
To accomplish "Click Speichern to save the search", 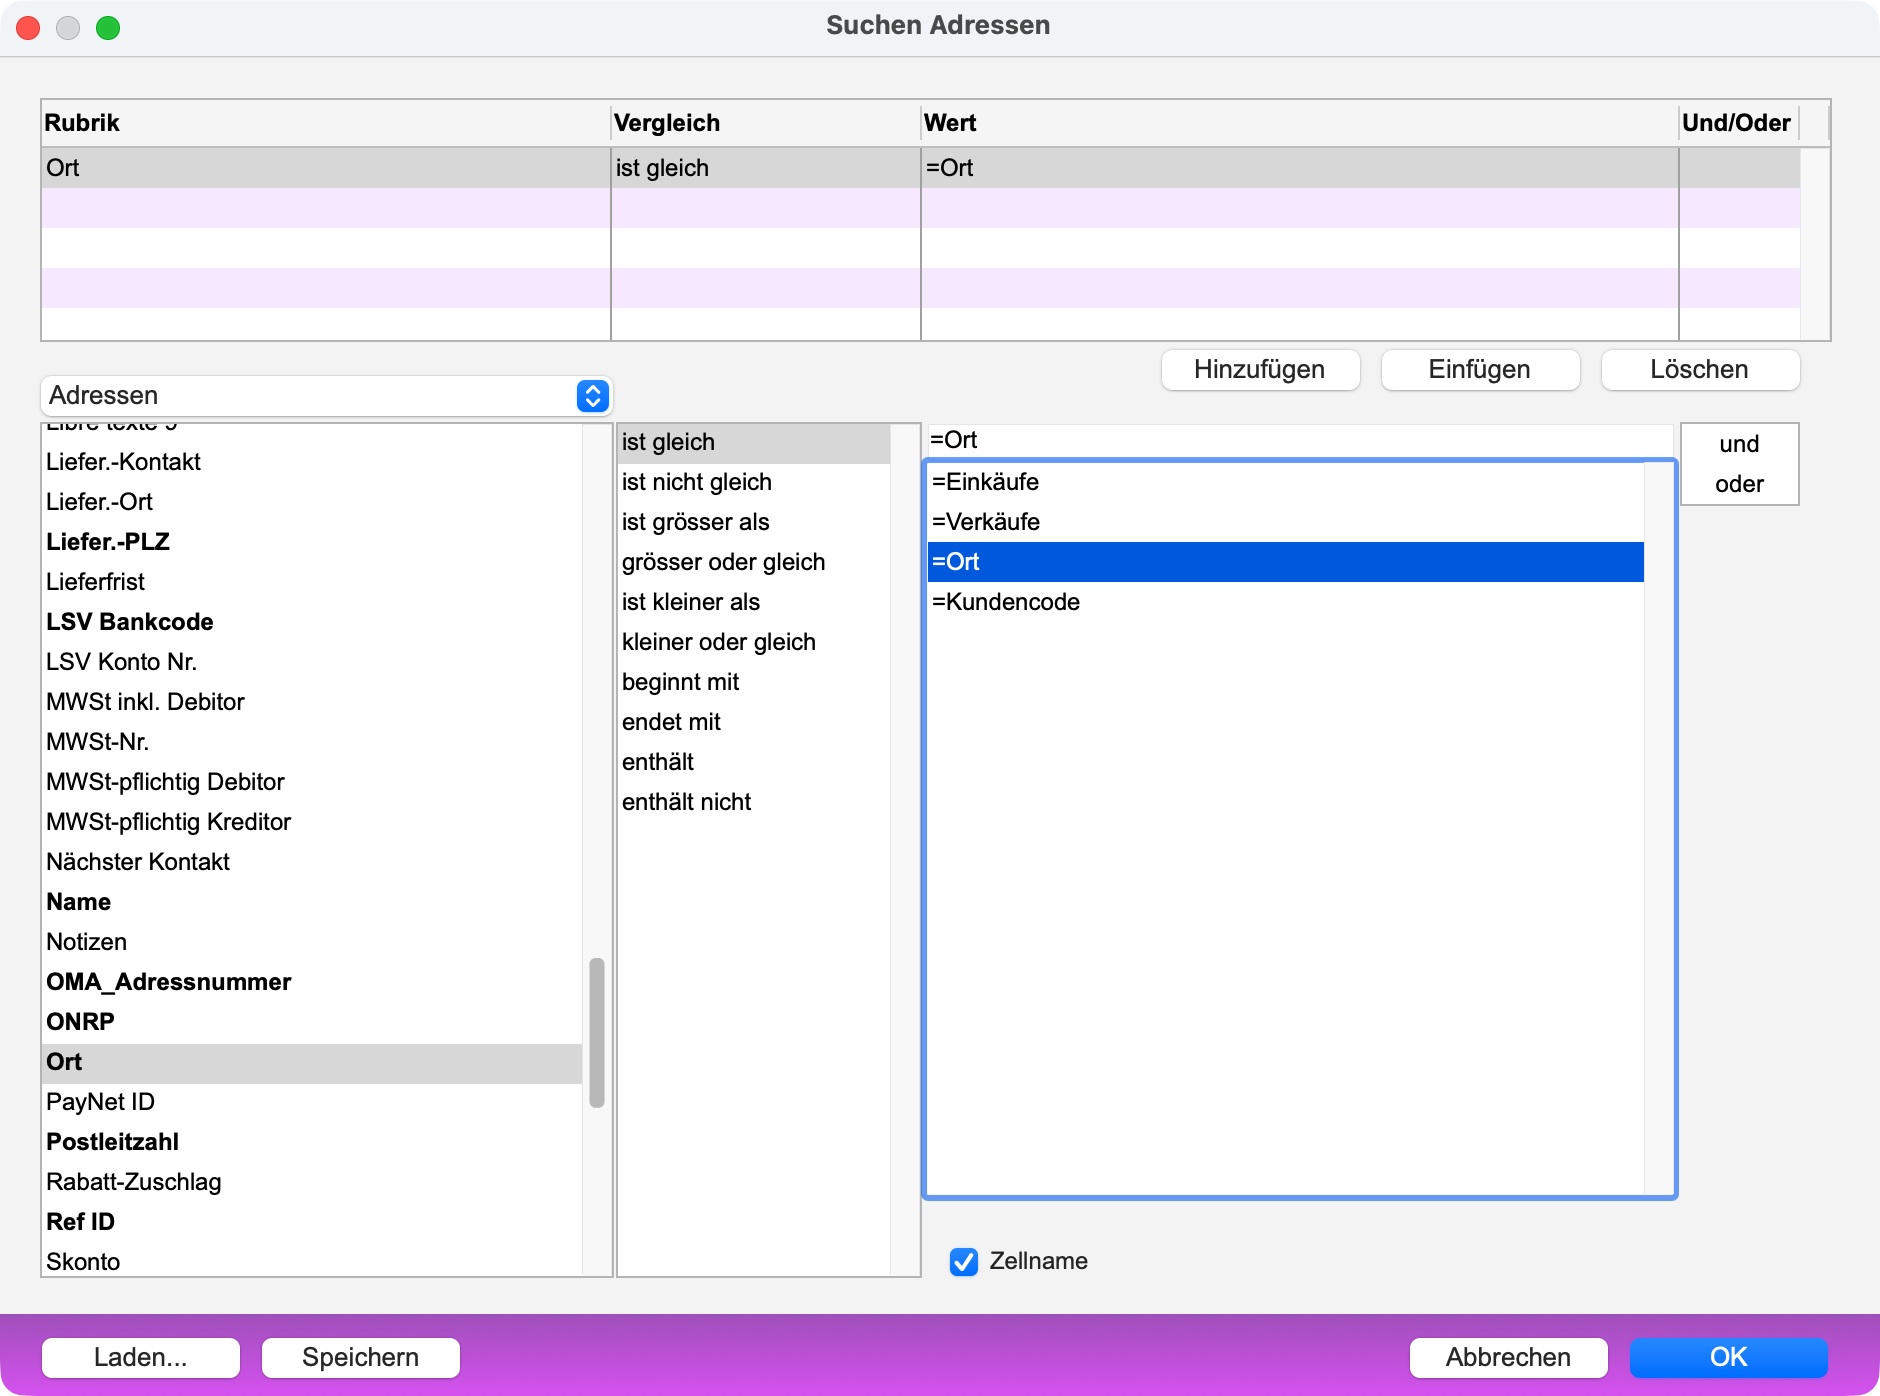I will pos(360,1357).
